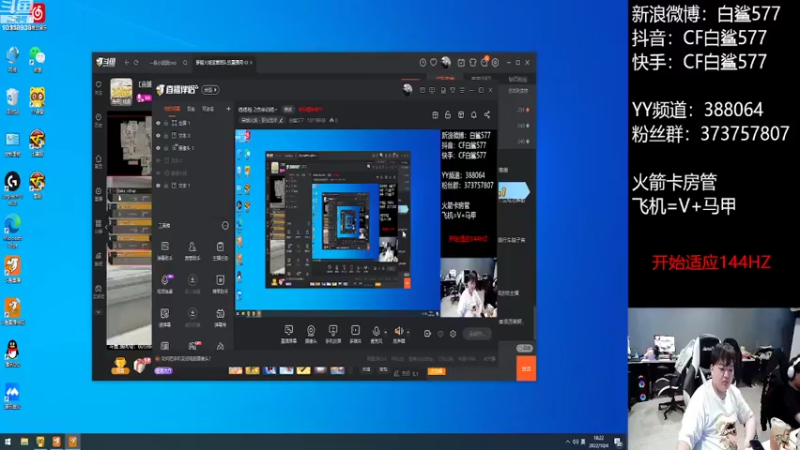Toggle visibility of the 文本 3 source
Image resolution: width=800 pixels, height=450 pixels.
click(158, 136)
